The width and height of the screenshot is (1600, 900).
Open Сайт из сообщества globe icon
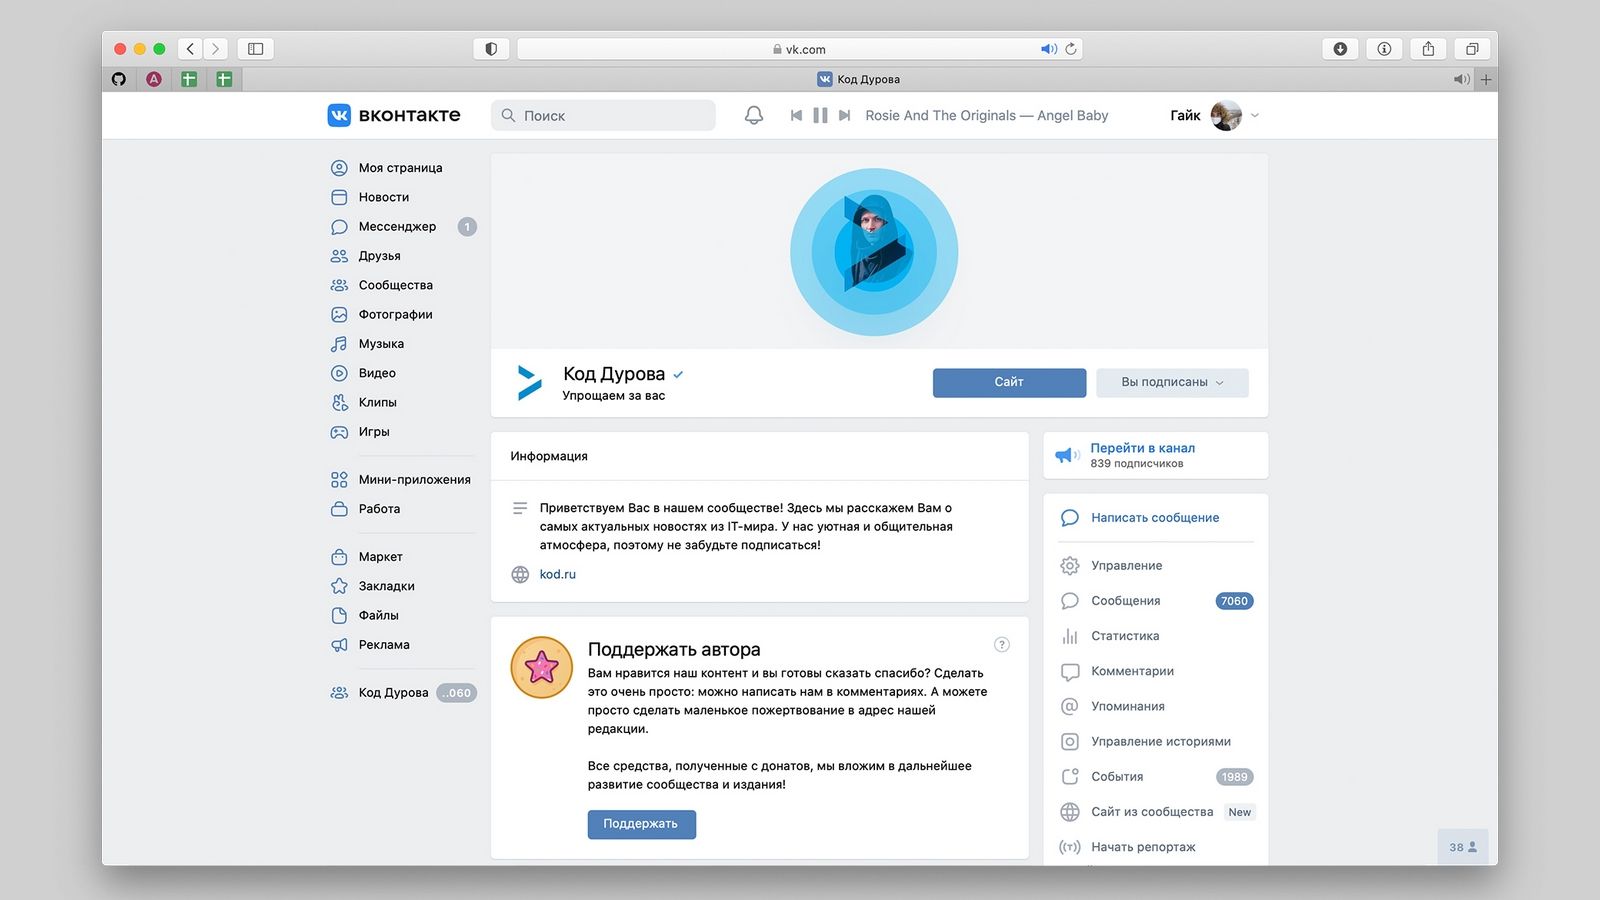(1069, 812)
